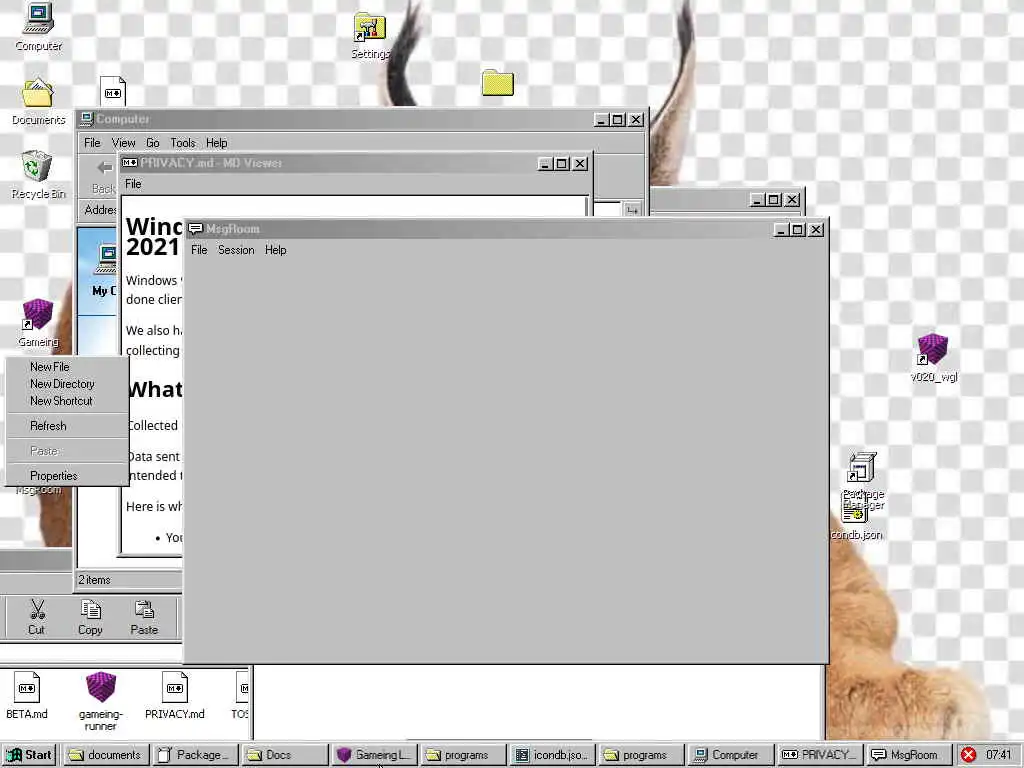Open View menu in Computer window
The image size is (1024, 768).
[123, 143]
